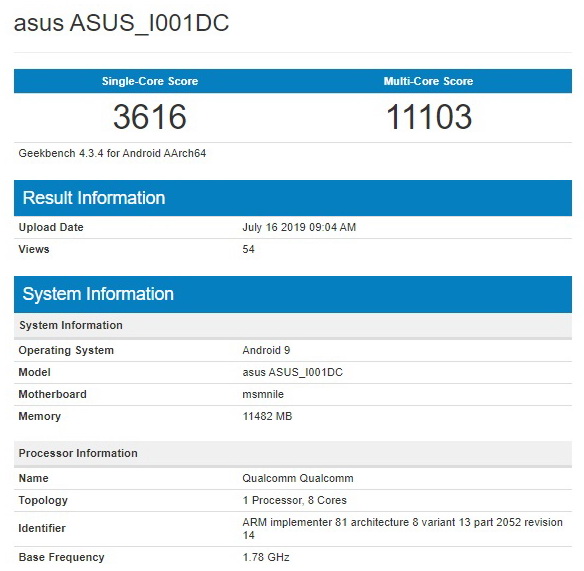Click the System Information blue banner
This screenshot has height=571, width=584.
[293, 294]
